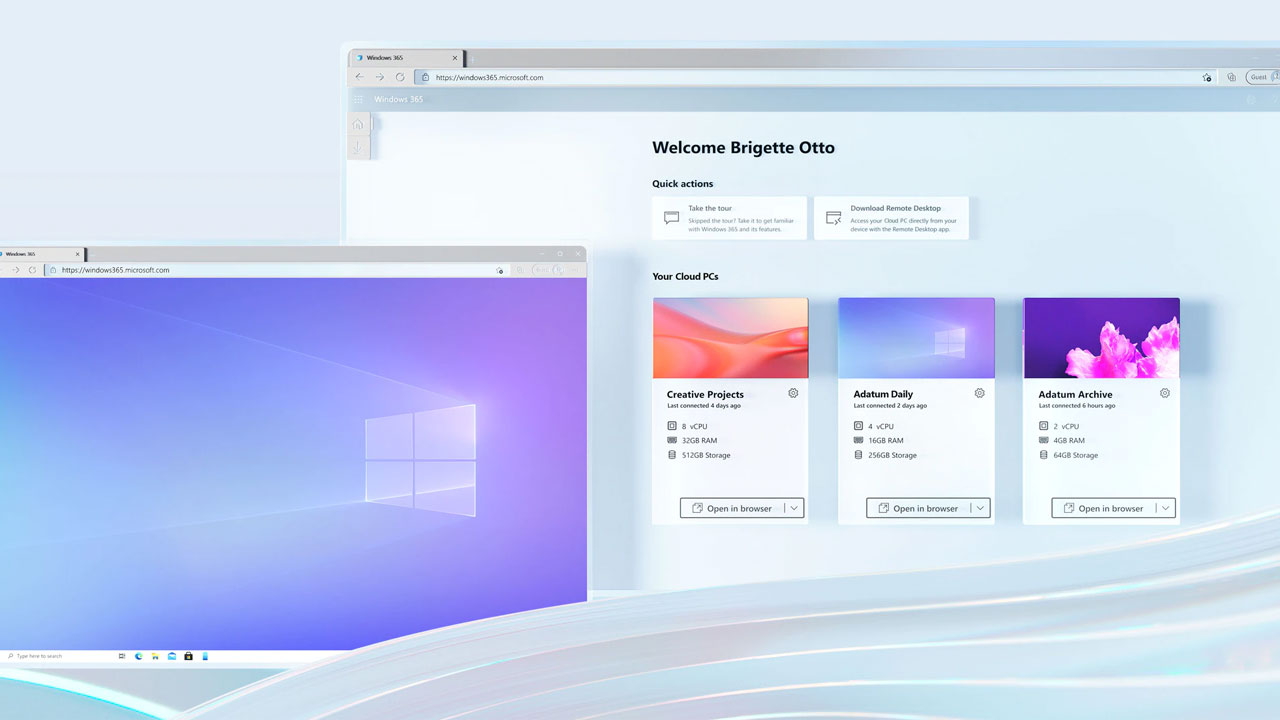The height and width of the screenshot is (720, 1280).
Task: Close the Windows 365 tab in front browser
Action: [77, 254]
